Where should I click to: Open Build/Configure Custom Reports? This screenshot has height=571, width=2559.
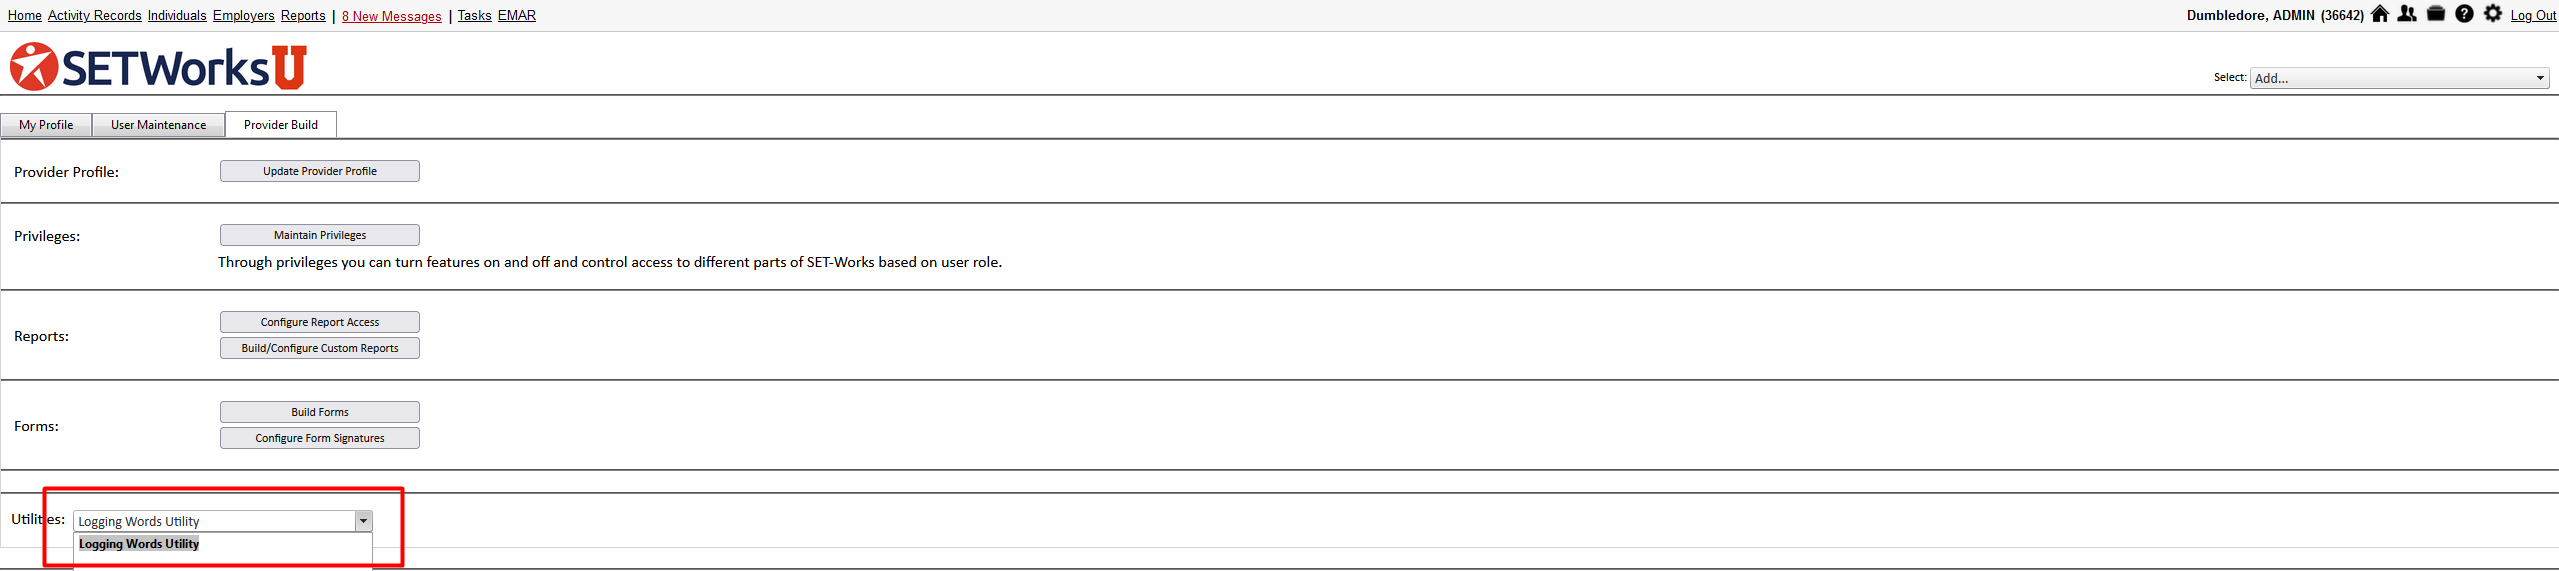pos(320,348)
